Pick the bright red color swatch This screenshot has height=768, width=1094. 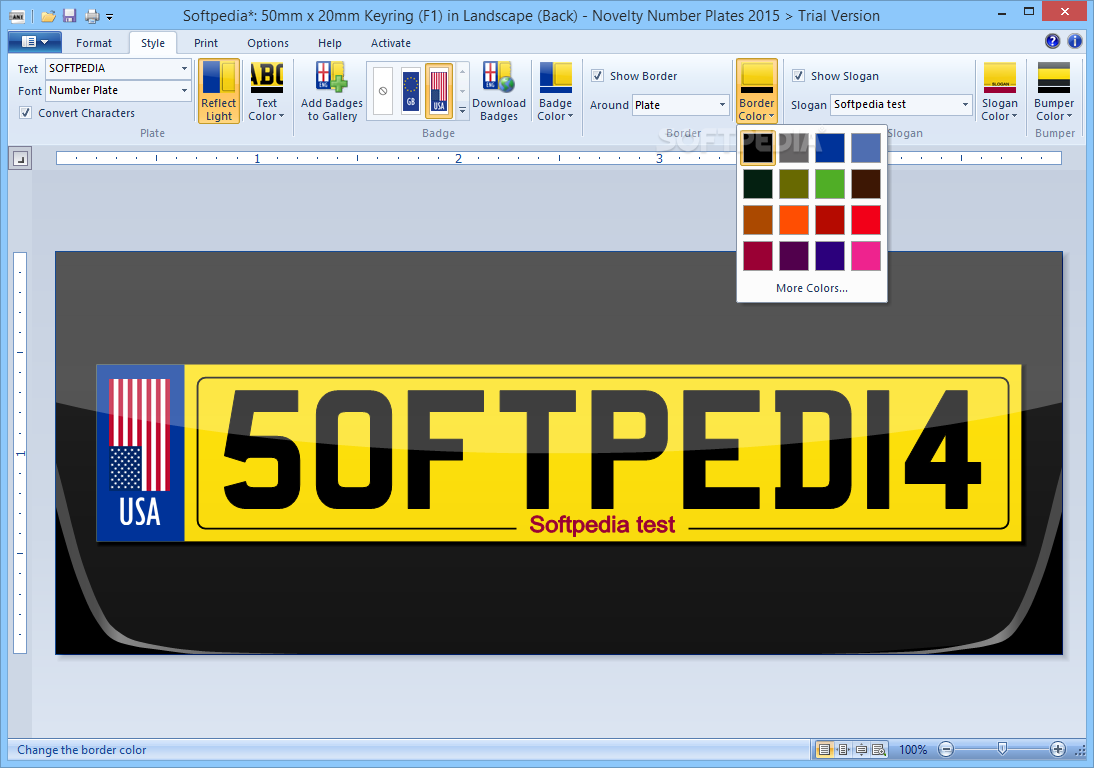coord(866,220)
